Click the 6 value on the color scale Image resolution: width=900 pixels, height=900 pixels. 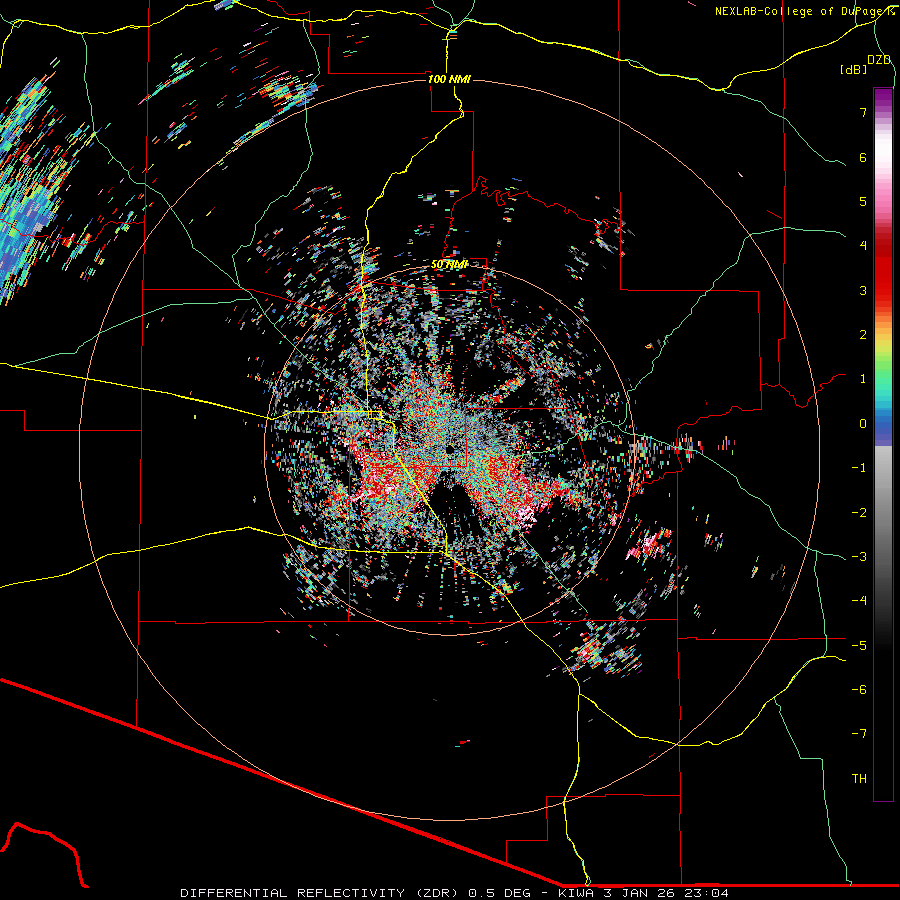tap(863, 157)
